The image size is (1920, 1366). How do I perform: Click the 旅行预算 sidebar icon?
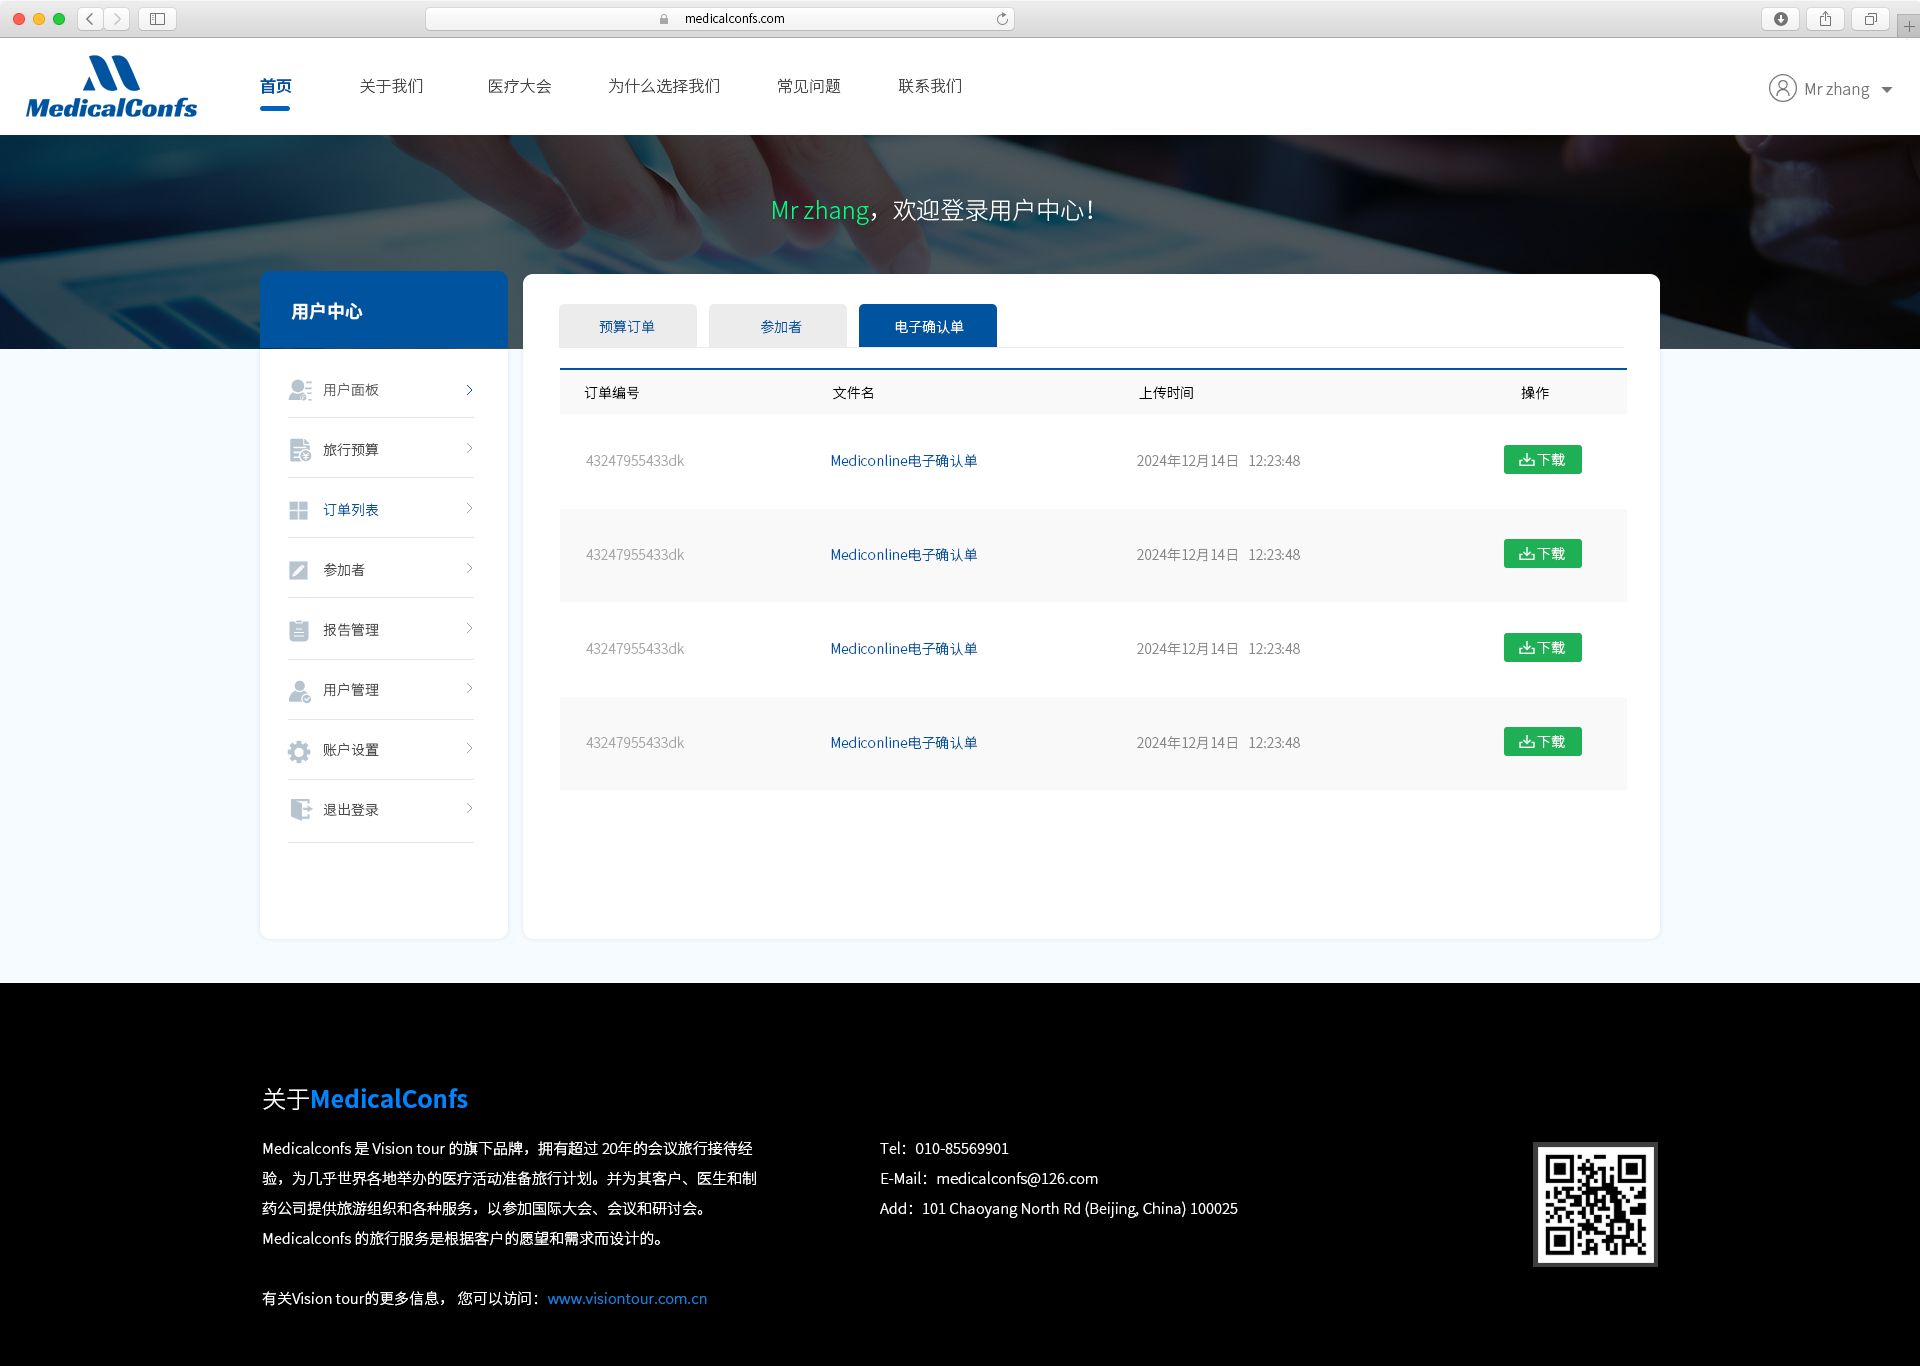pos(300,450)
